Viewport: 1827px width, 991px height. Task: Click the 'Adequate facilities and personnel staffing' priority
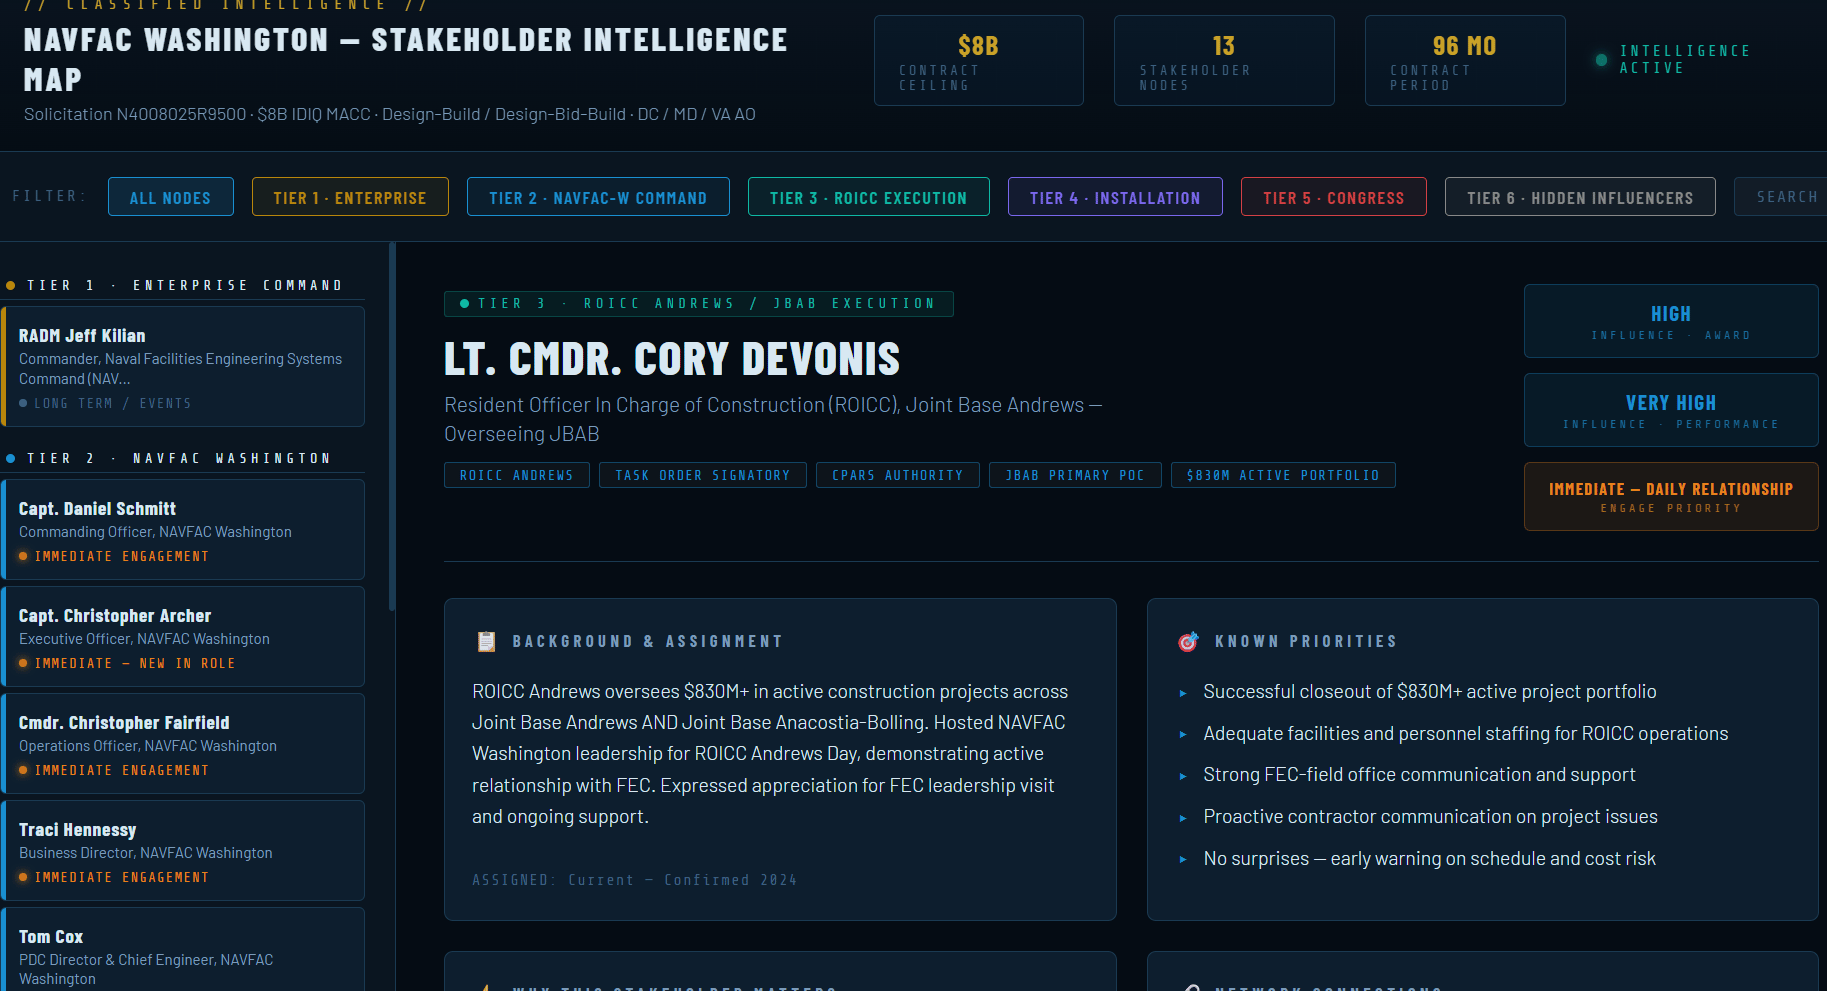click(1466, 734)
